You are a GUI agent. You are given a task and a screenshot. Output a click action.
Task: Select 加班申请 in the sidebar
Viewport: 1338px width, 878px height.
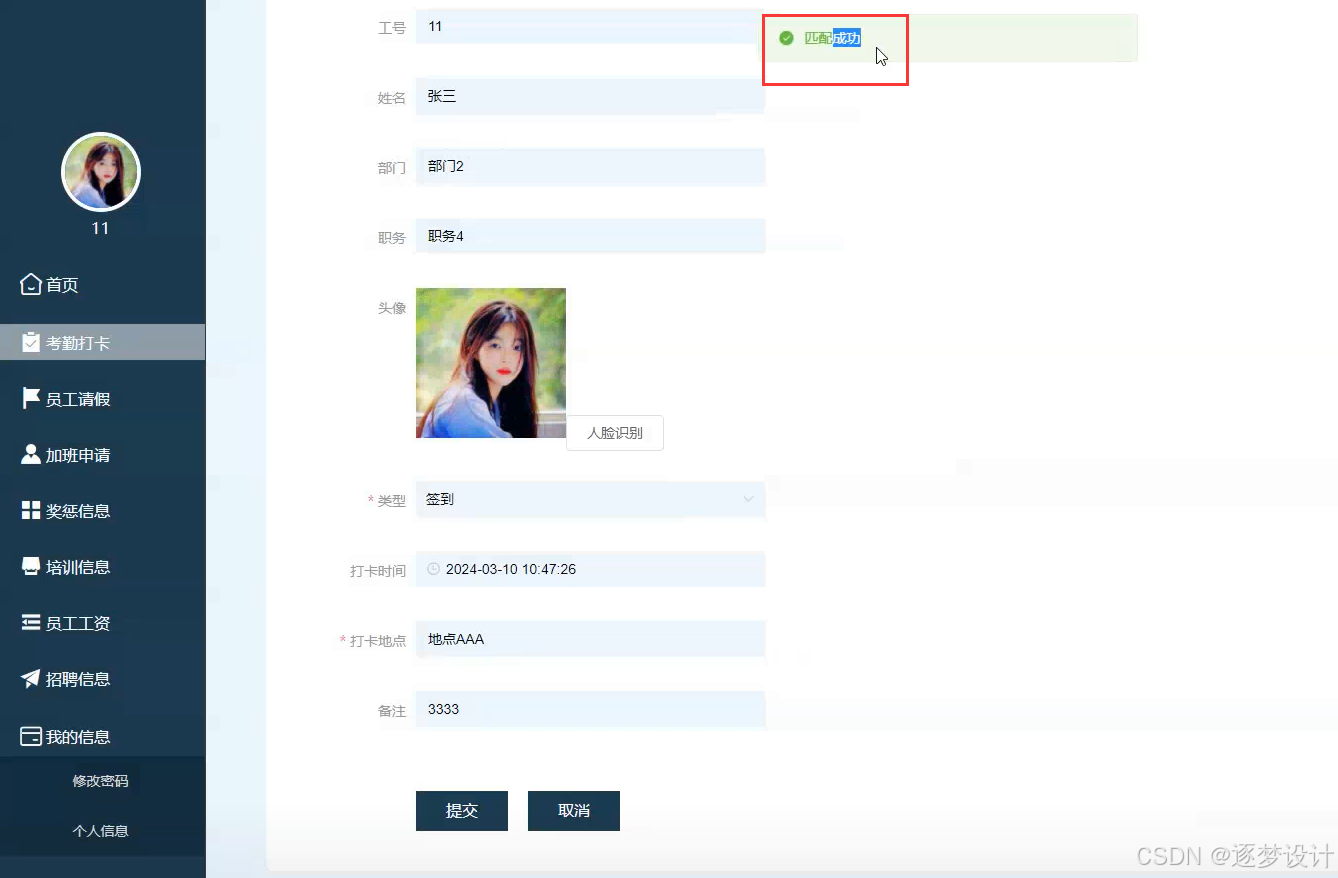[102, 454]
